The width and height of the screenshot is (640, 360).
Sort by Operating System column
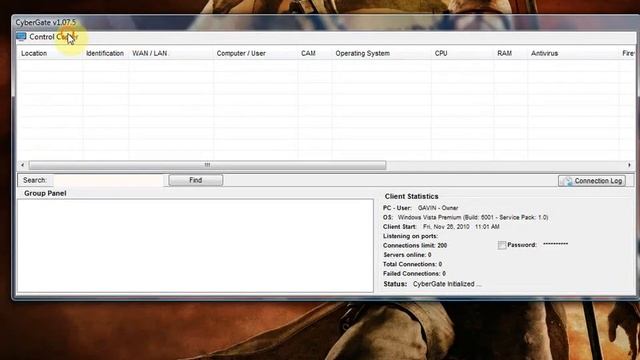(362, 53)
